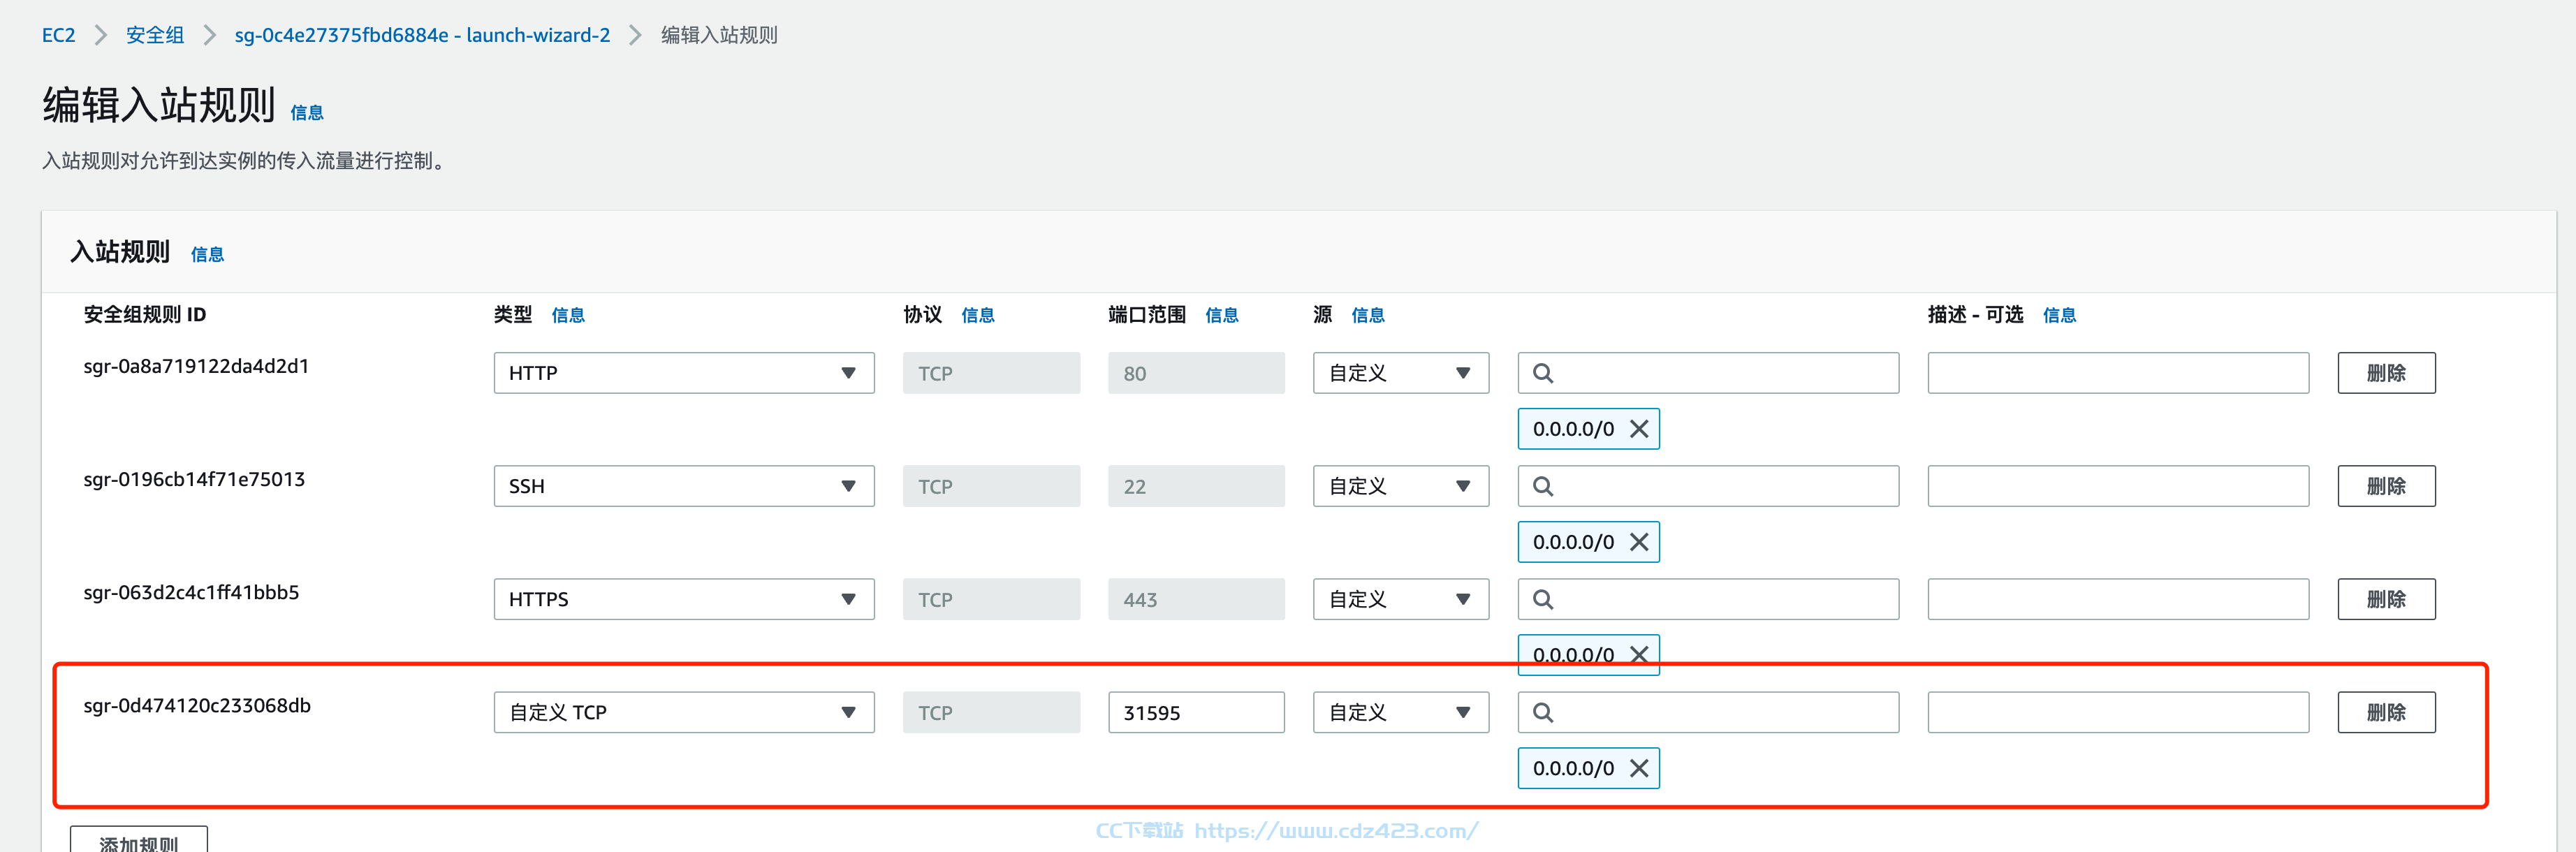Click description field for HTTP rule
The width and height of the screenshot is (2576, 852).
point(2118,373)
